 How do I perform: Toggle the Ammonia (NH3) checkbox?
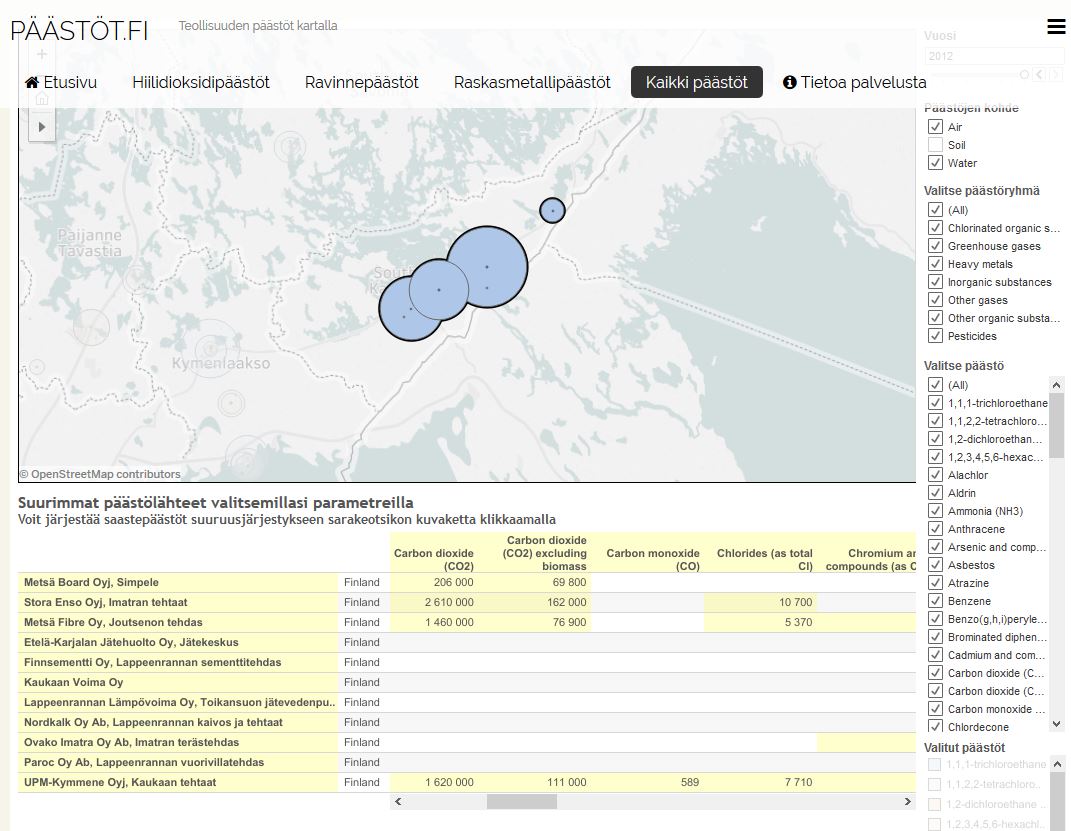[935, 511]
